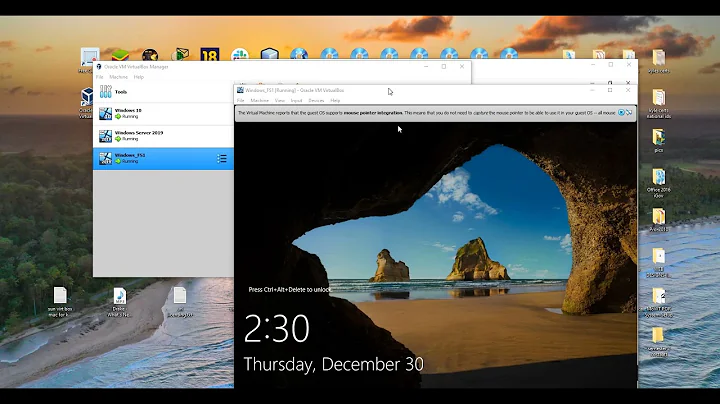Screen dimensions: 720x404
Task: Click the VirtualBox Manager title bar icon
Action: pyautogui.click(x=99, y=67)
